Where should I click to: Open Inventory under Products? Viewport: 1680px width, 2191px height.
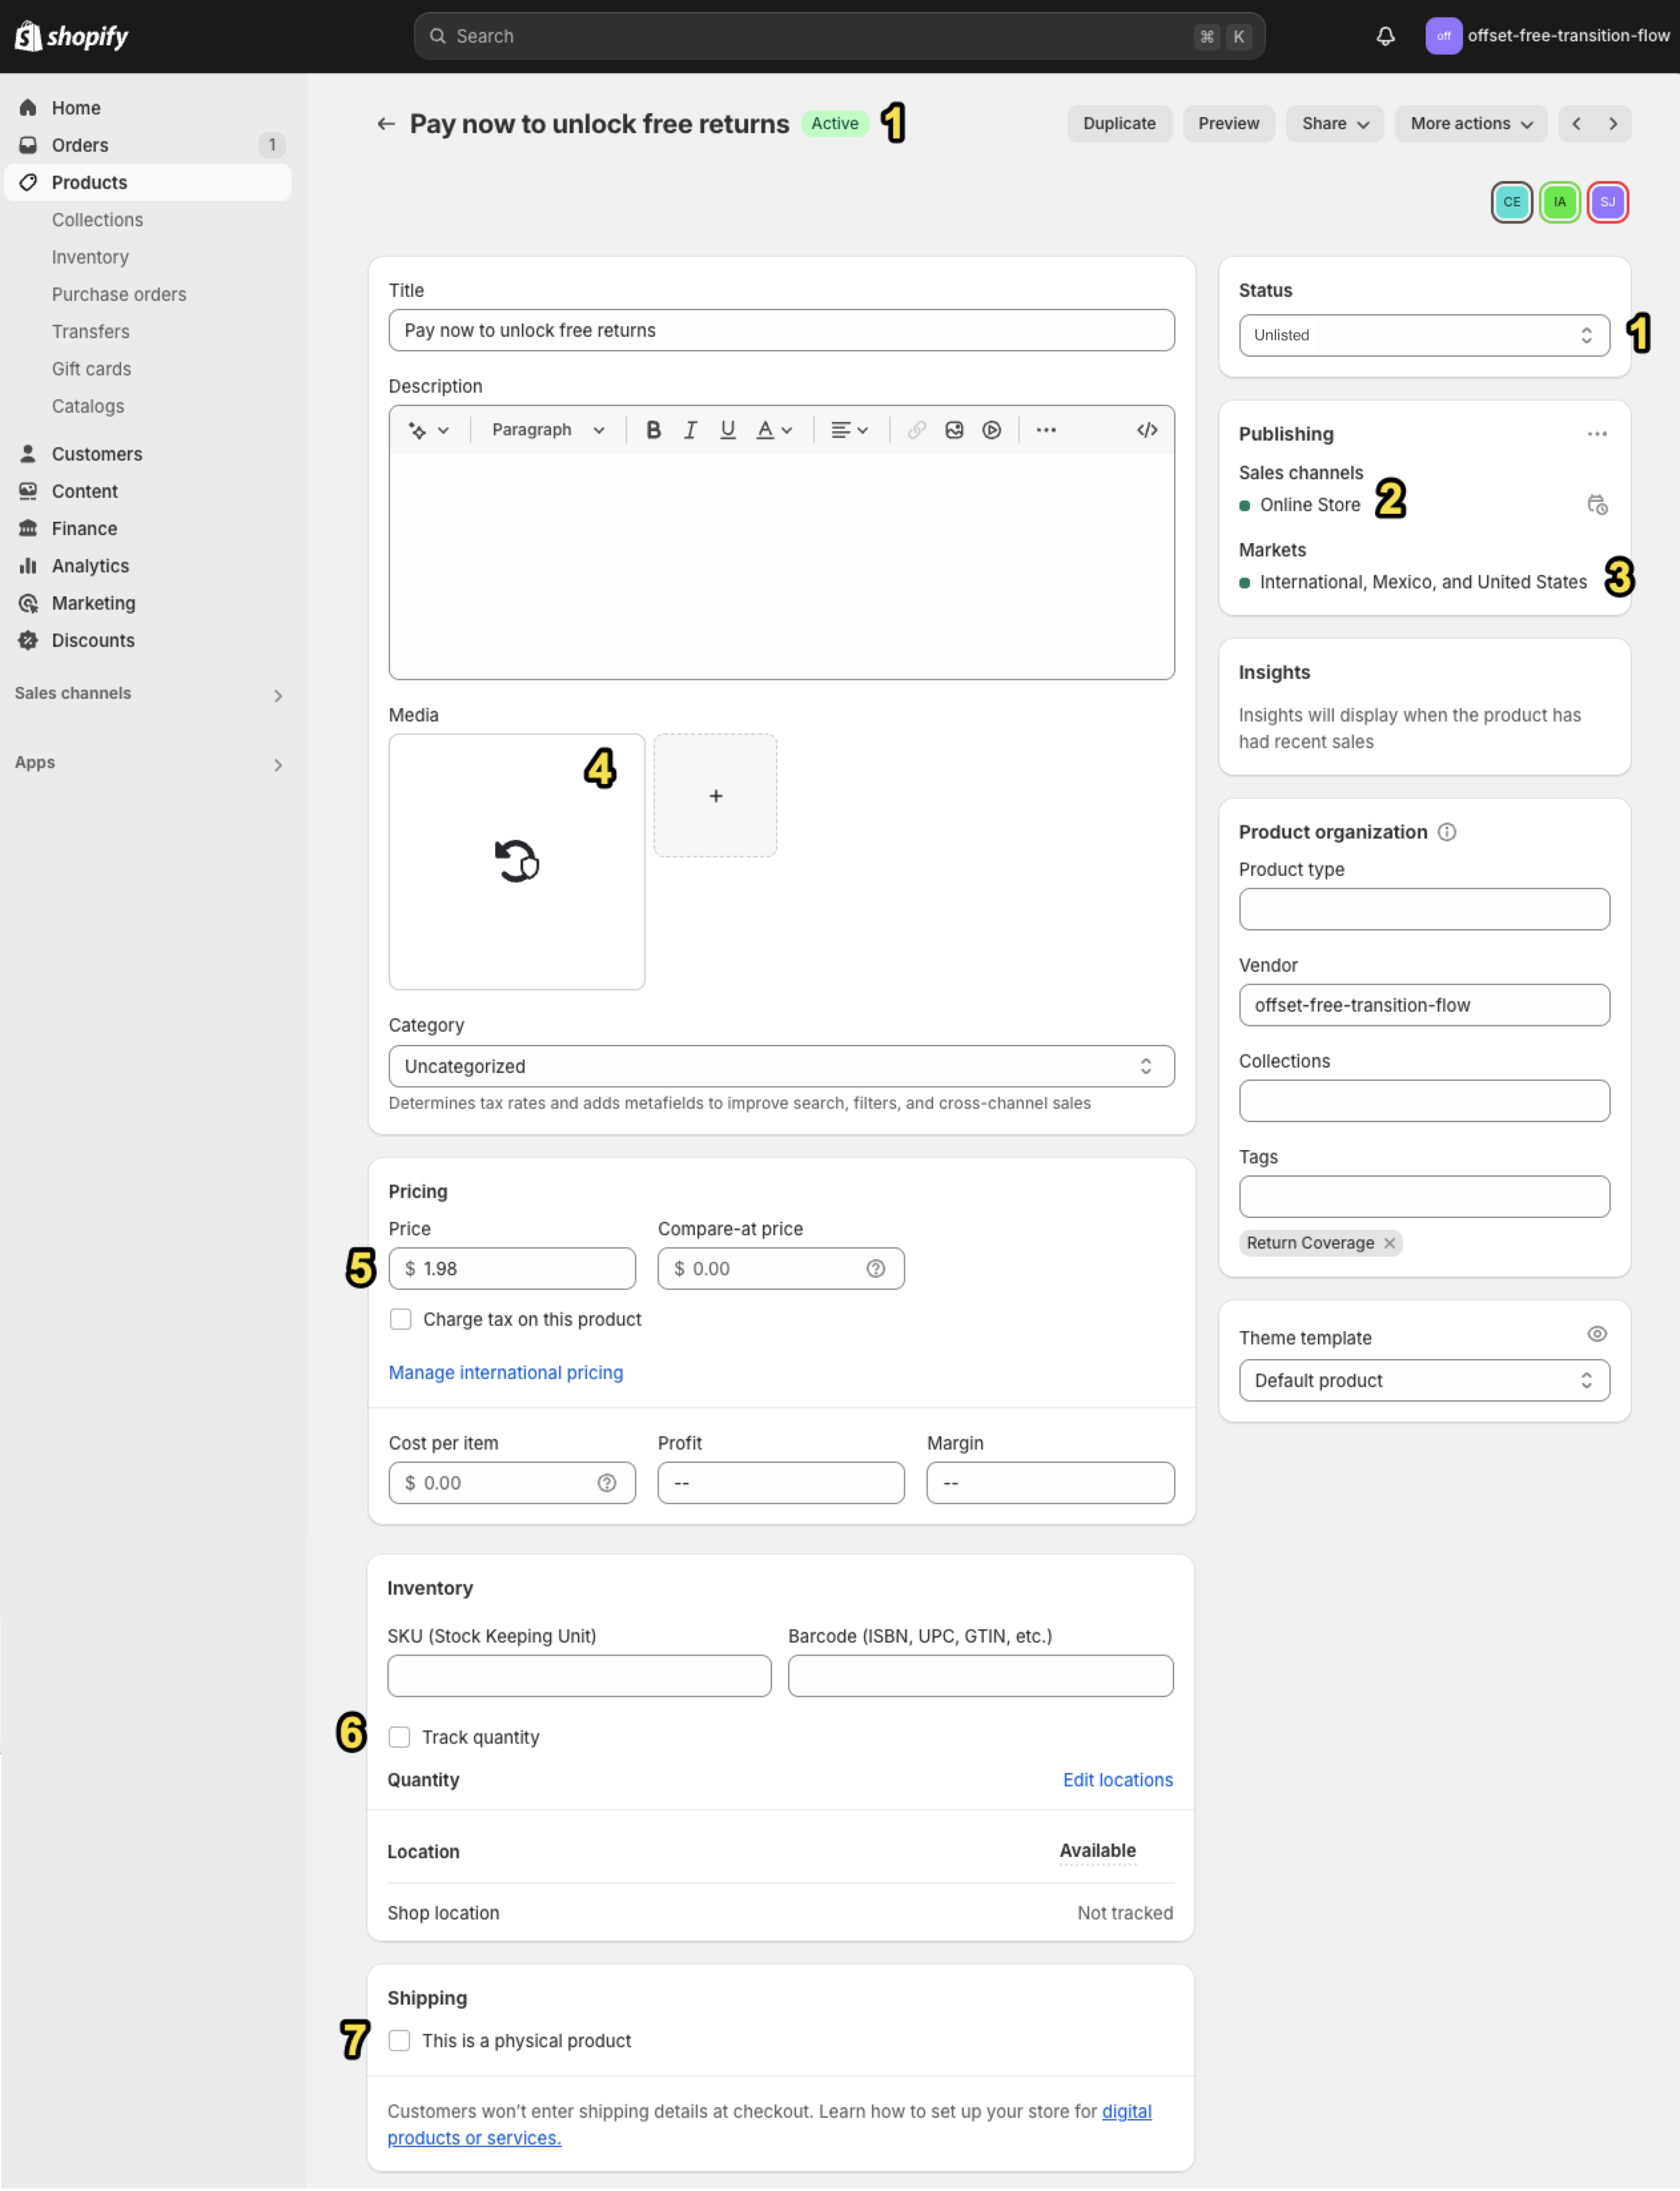coord(90,257)
